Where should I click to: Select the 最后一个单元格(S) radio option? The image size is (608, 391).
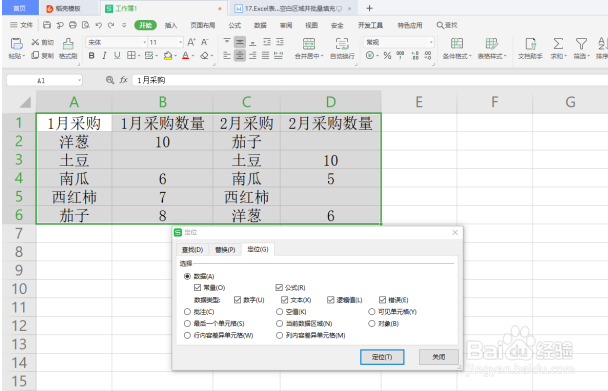(x=187, y=324)
